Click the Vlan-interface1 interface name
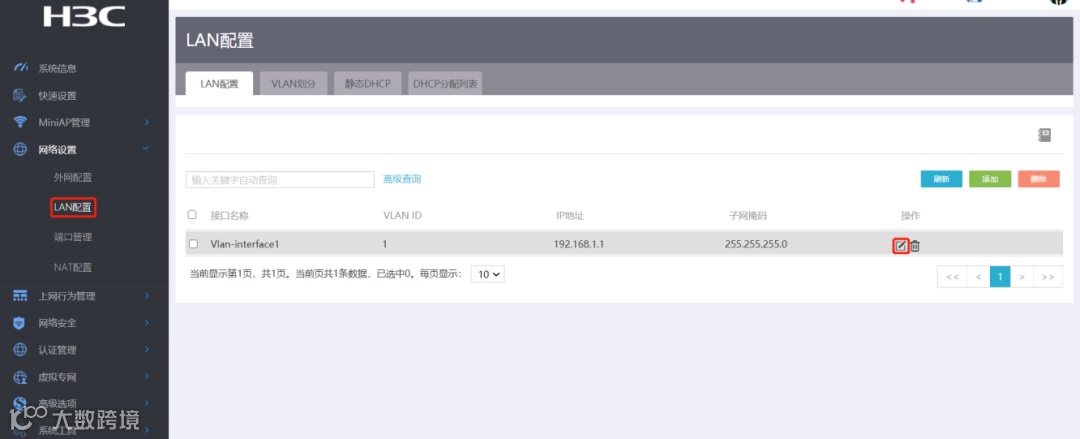Image resolution: width=1080 pixels, height=439 pixels. tap(245, 244)
